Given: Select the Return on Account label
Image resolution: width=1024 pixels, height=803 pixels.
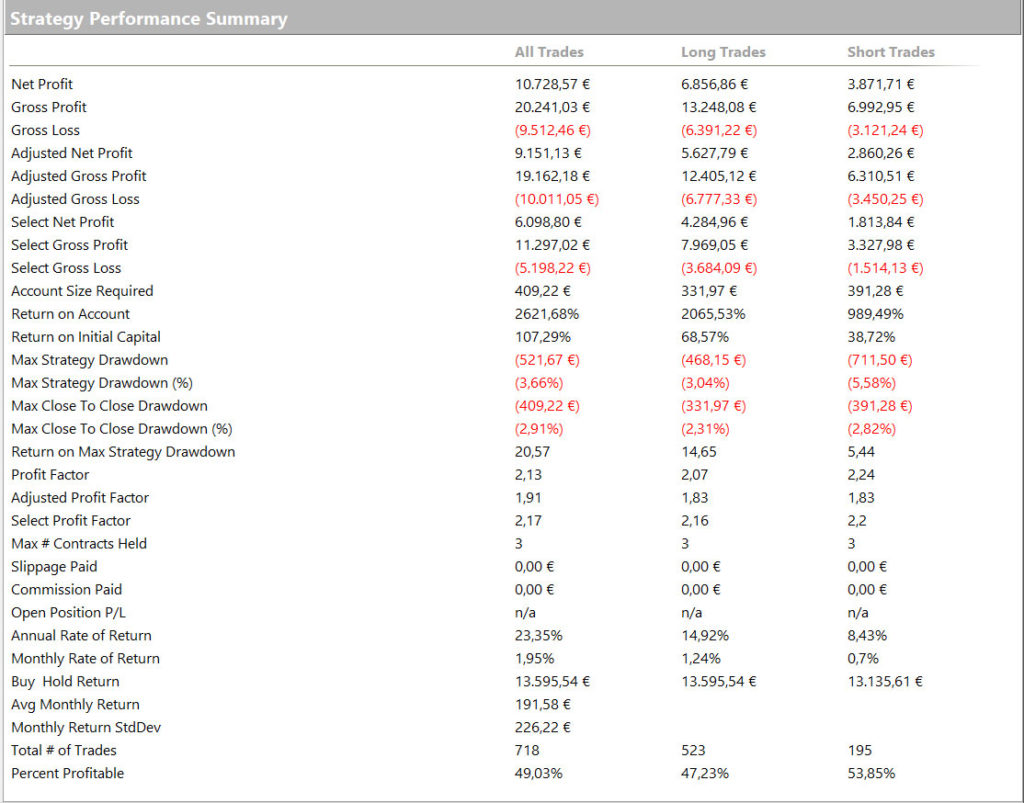Looking at the screenshot, I should point(71,314).
